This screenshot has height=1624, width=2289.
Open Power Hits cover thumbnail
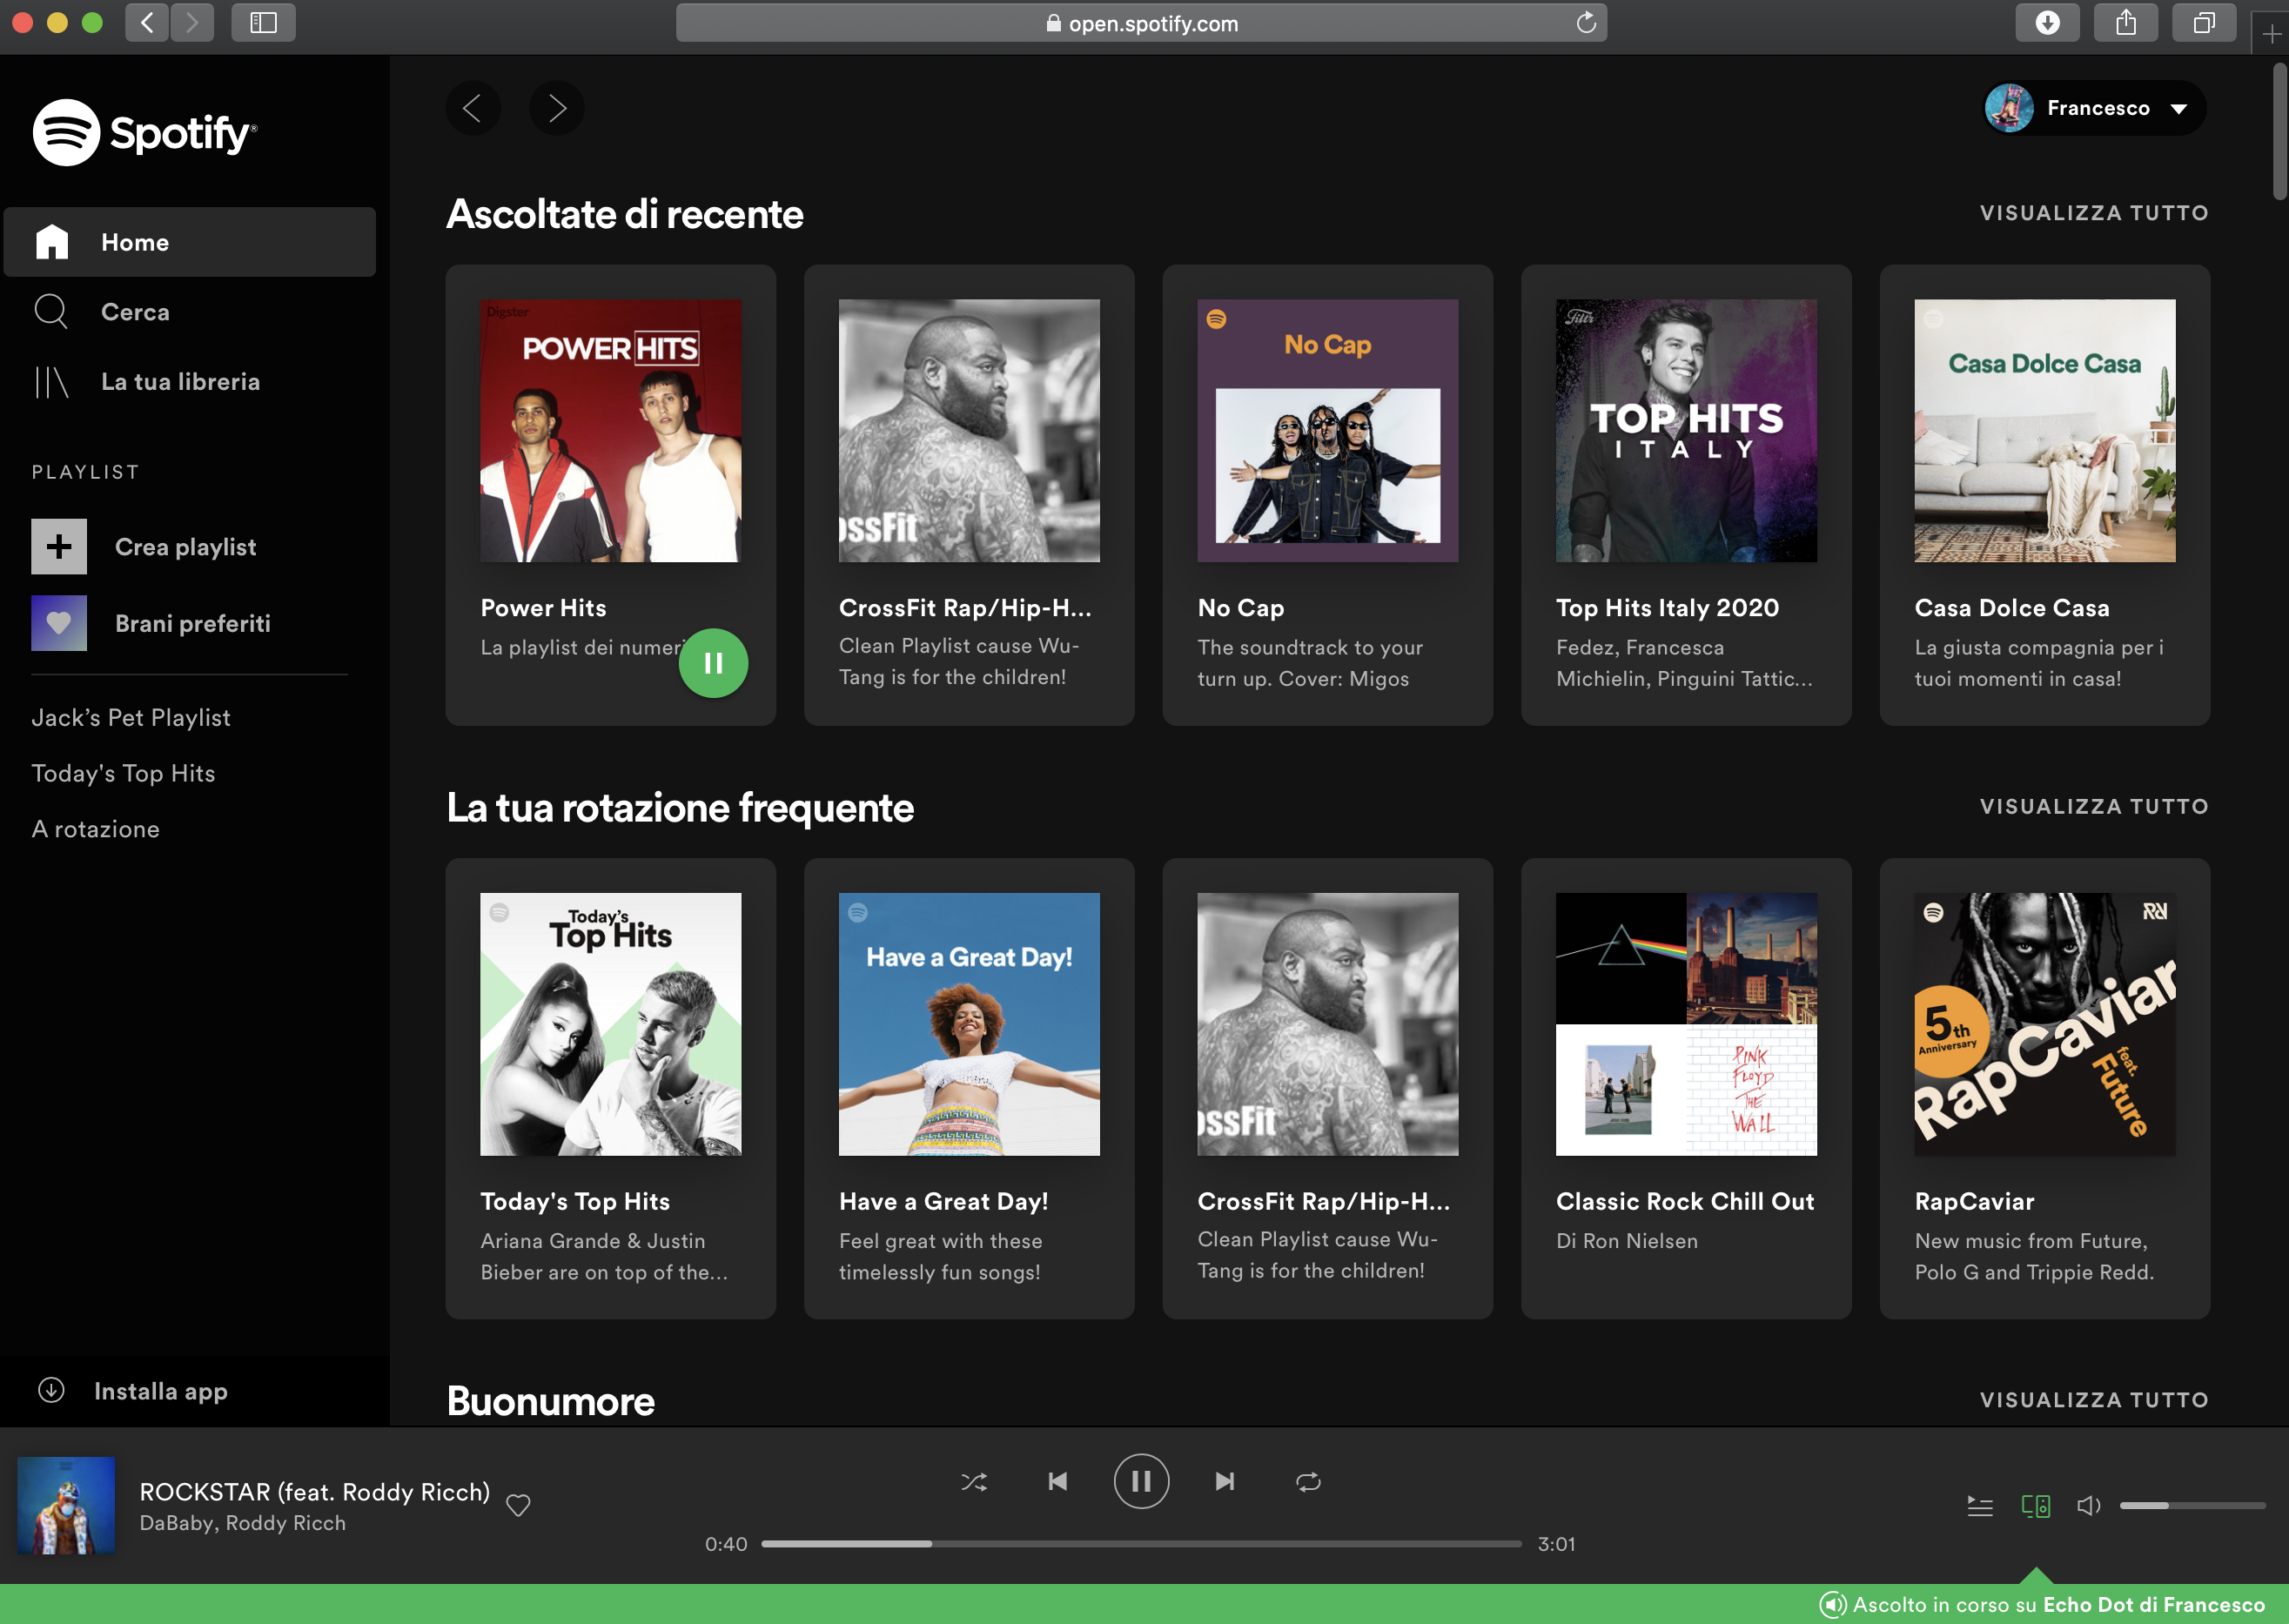611,431
